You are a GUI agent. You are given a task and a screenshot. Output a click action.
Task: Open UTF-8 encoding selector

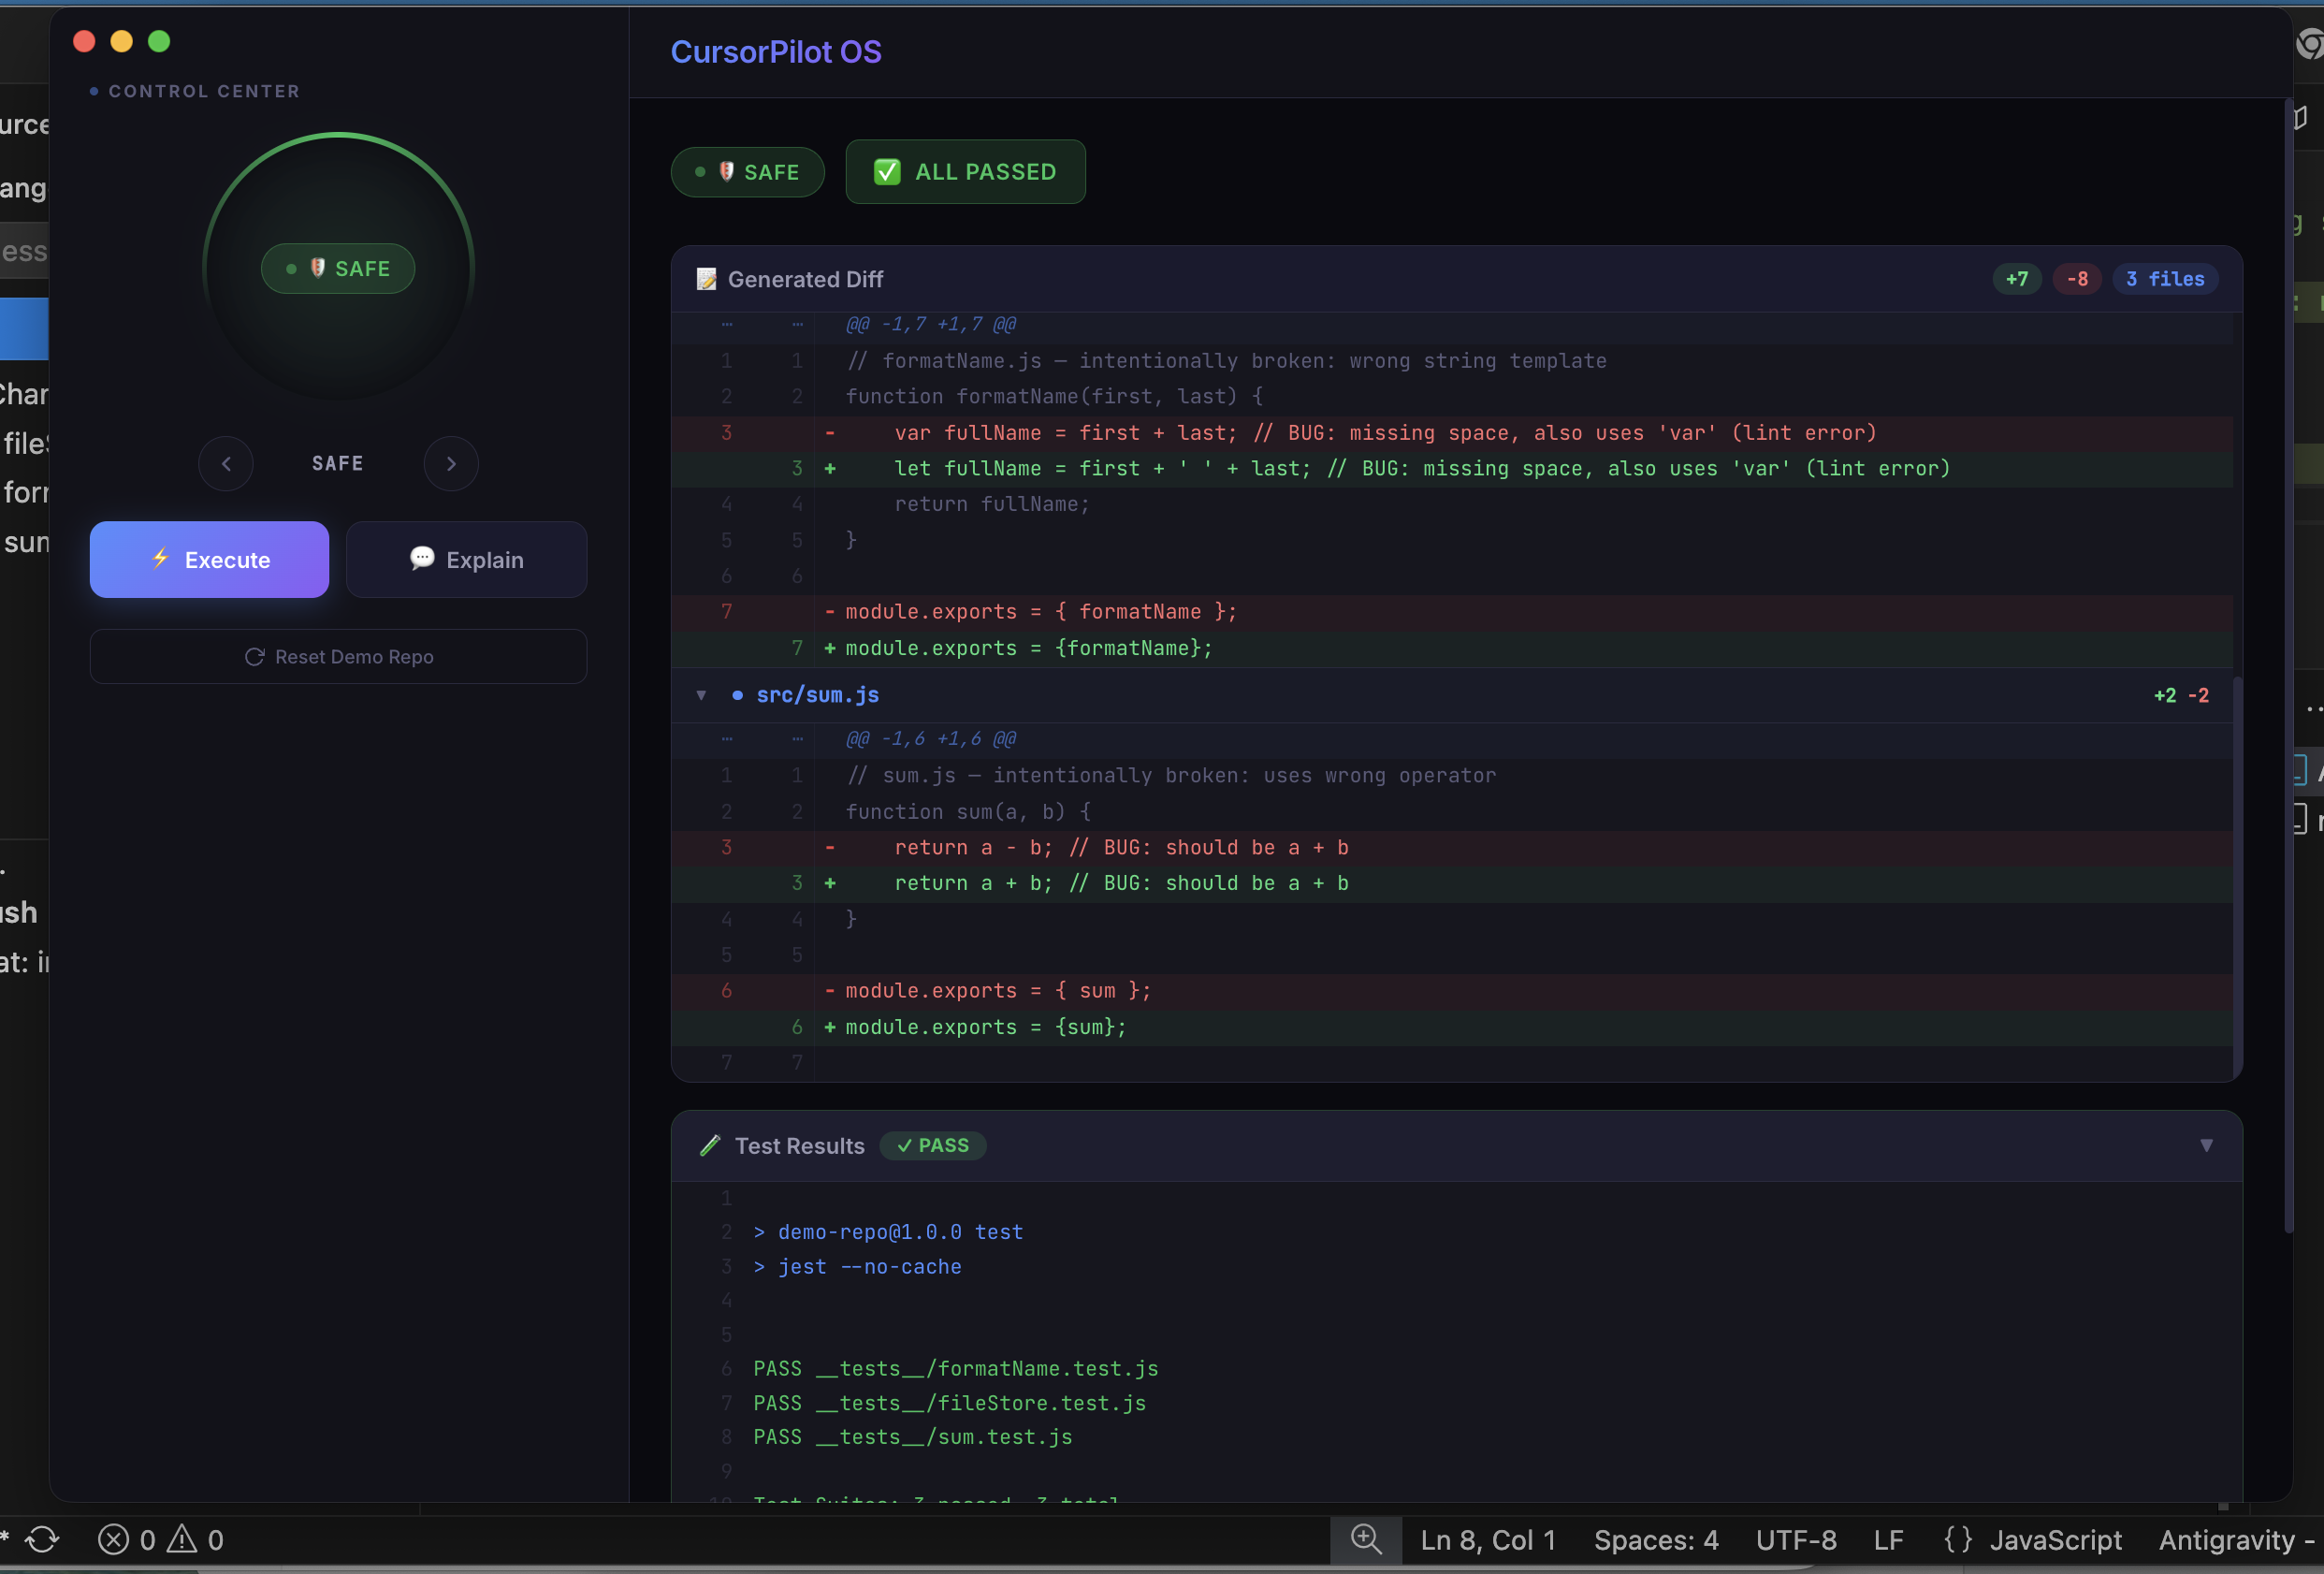[1795, 1539]
